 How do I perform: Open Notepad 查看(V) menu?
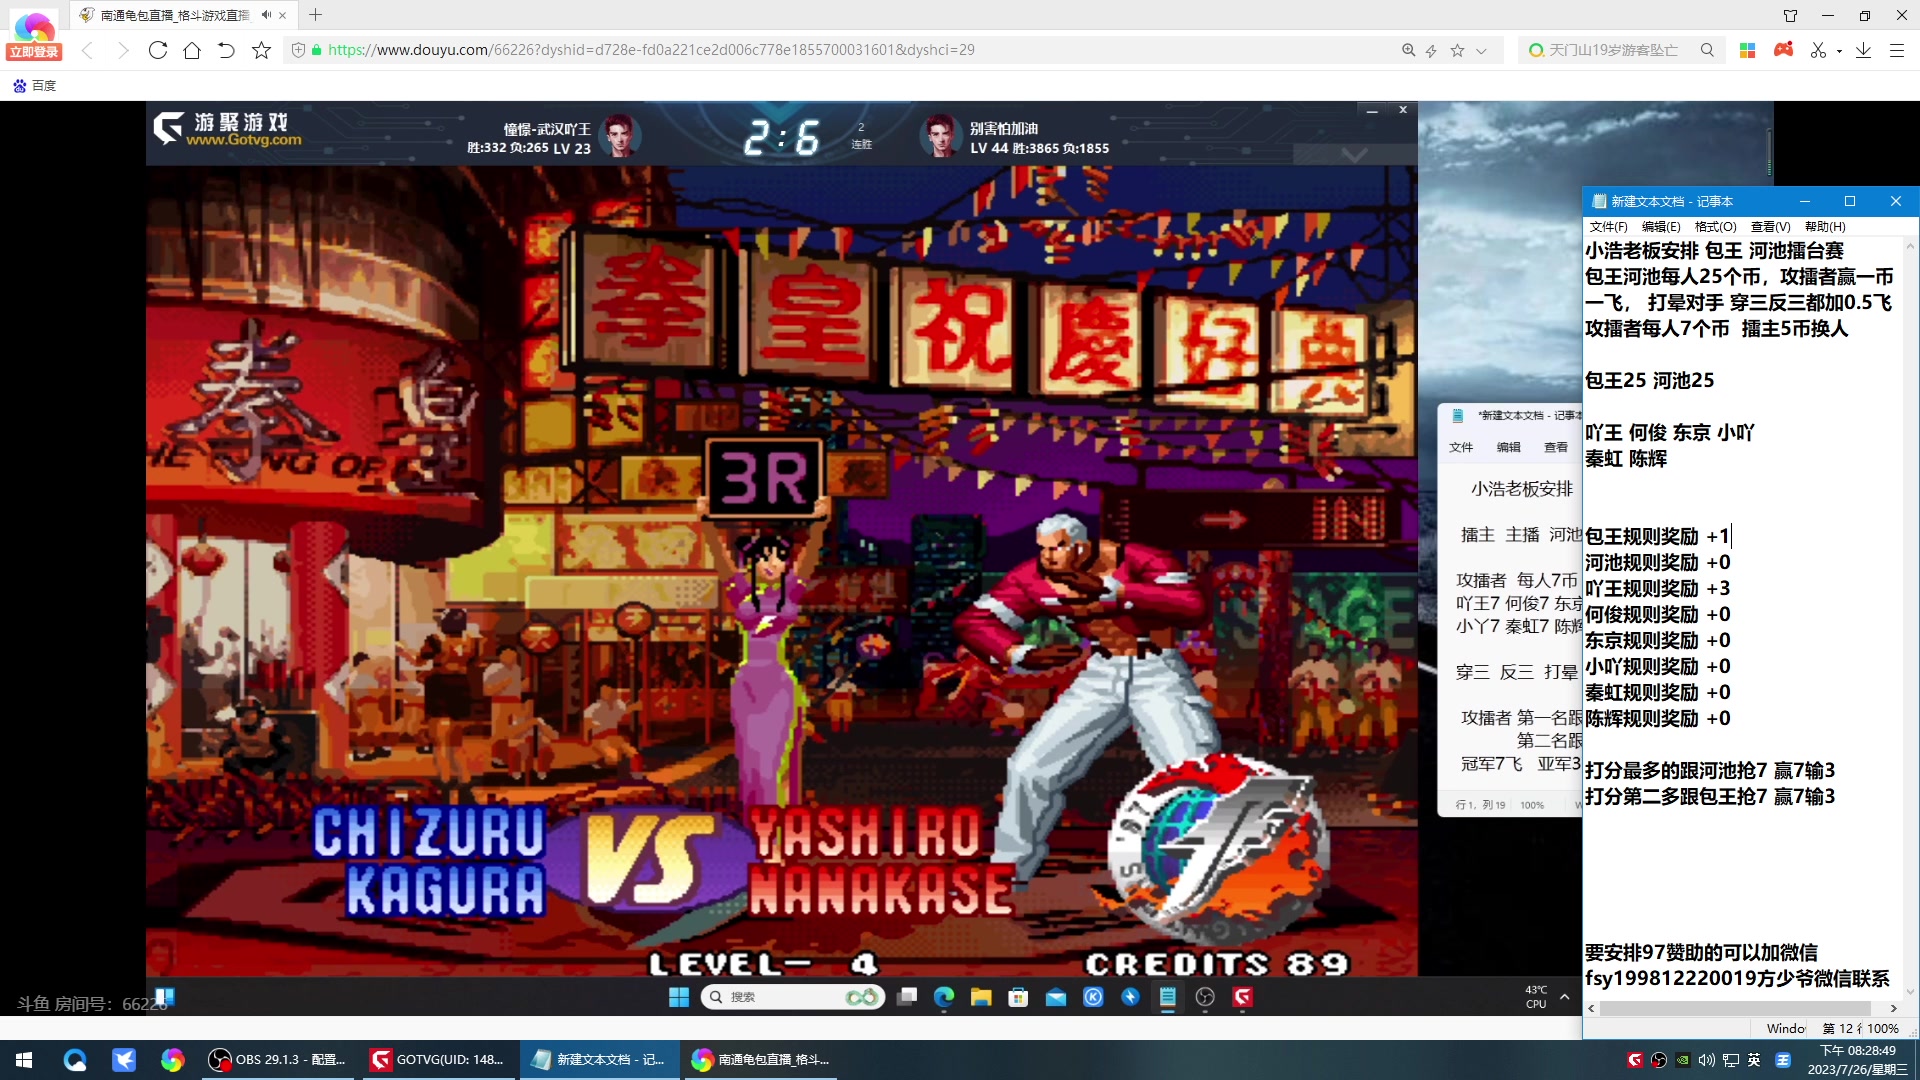[x=1770, y=227]
